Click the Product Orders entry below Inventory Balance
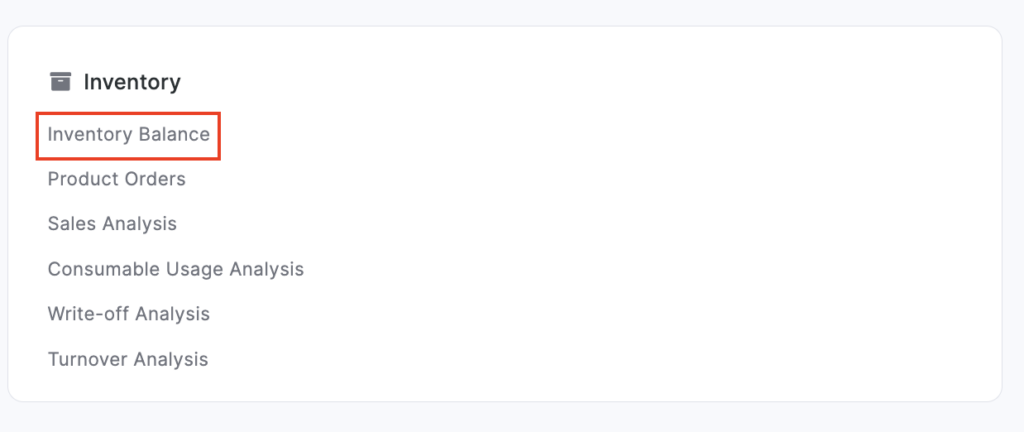 click(x=116, y=180)
